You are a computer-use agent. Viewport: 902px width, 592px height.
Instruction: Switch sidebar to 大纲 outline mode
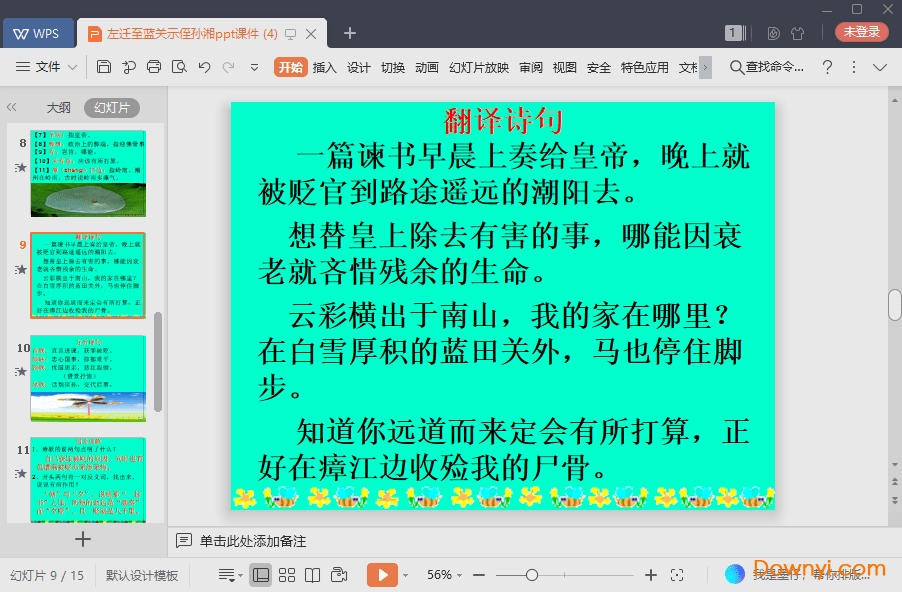tap(59, 107)
